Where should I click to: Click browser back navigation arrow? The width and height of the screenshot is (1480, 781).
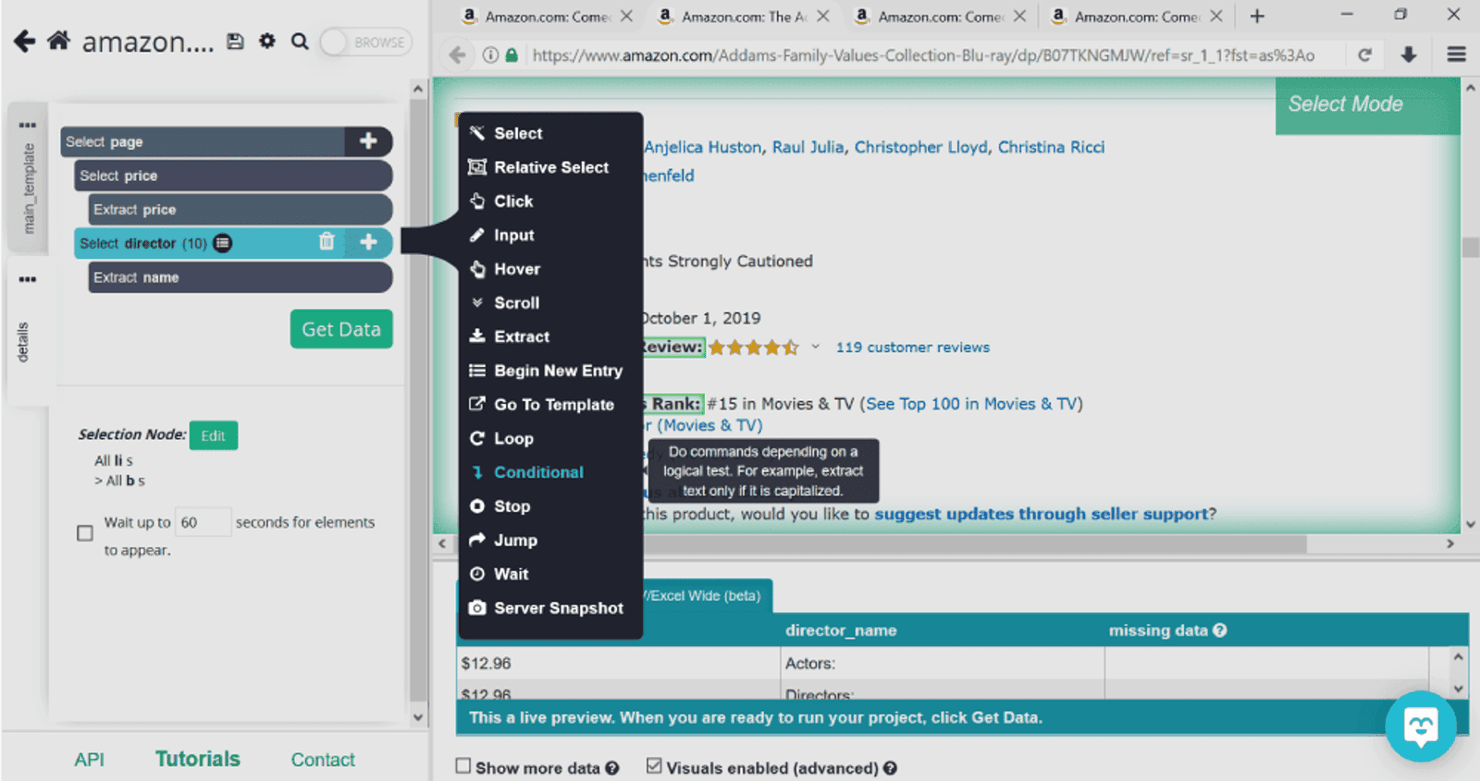pyautogui.click(x=458, y=55)
